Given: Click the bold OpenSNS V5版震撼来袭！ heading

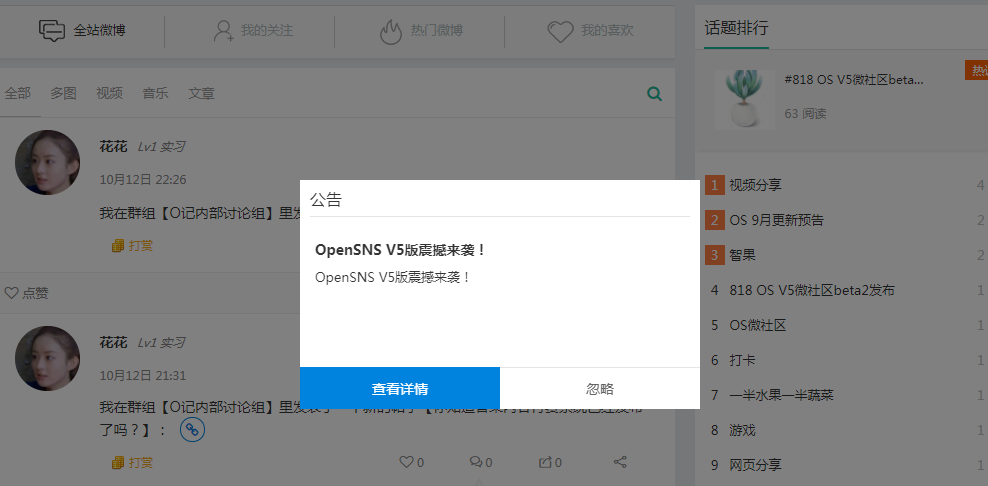Looking at the screenshot, I should coord(400,250).
